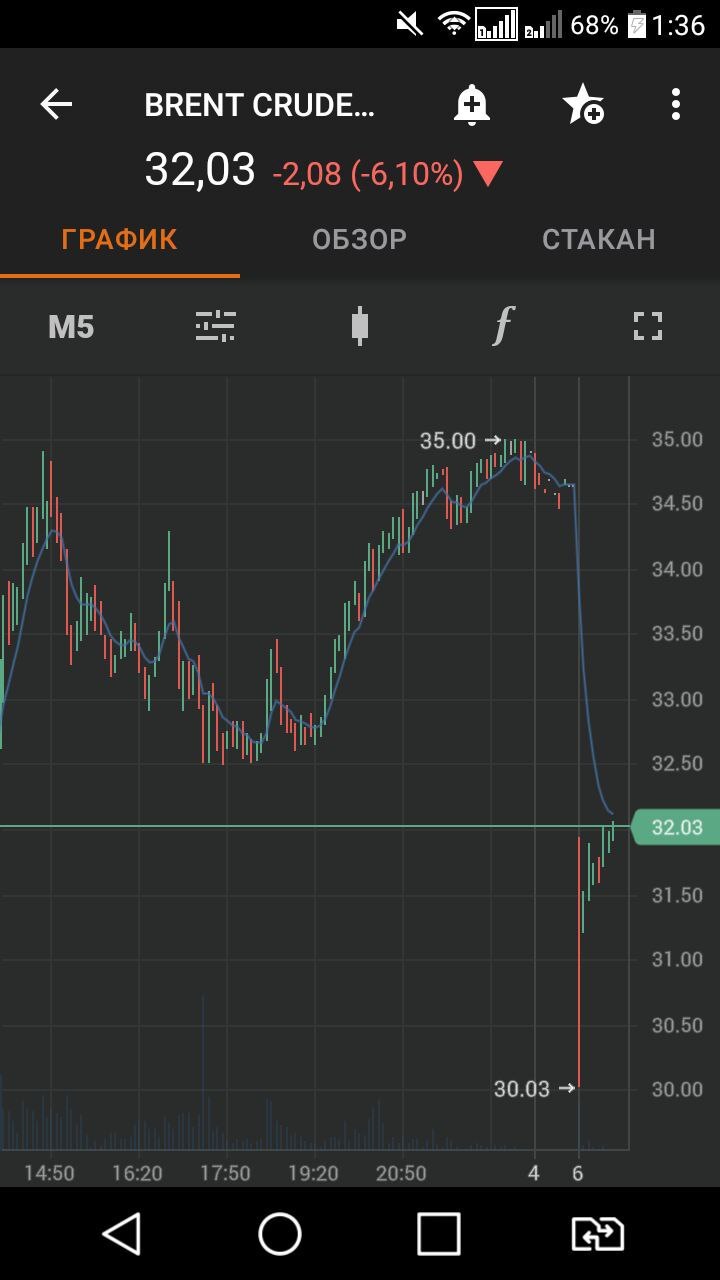Add price alert with bell icon
This screenshot has height=1280, width=720.
click(x=471, y=104)
